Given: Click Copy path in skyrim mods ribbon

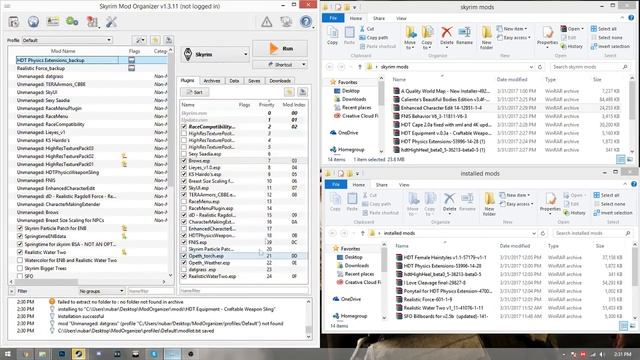Looking at the screenshot, I should tap(373, 38).
